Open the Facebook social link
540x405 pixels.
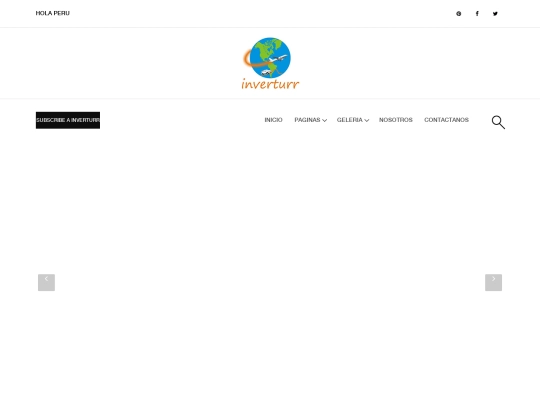[x=477, y=13]
